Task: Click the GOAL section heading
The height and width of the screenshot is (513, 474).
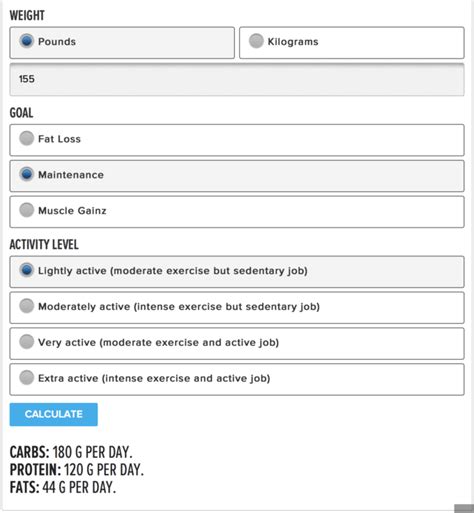Action: coord(21,113)
